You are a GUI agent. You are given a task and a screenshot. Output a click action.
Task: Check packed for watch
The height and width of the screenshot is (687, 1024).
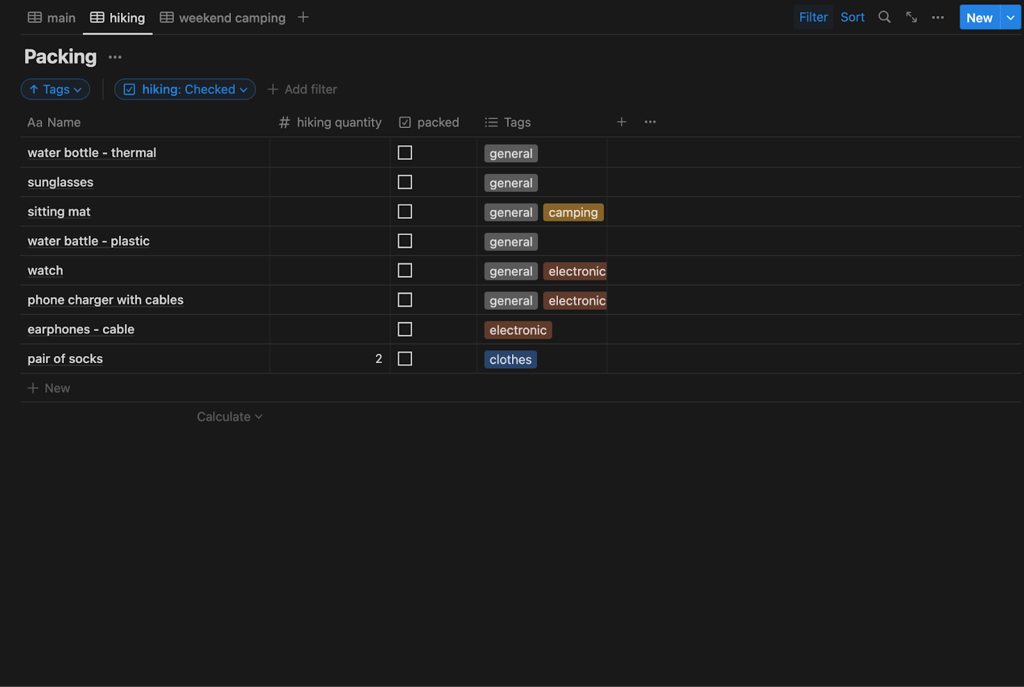coord(405,270)
